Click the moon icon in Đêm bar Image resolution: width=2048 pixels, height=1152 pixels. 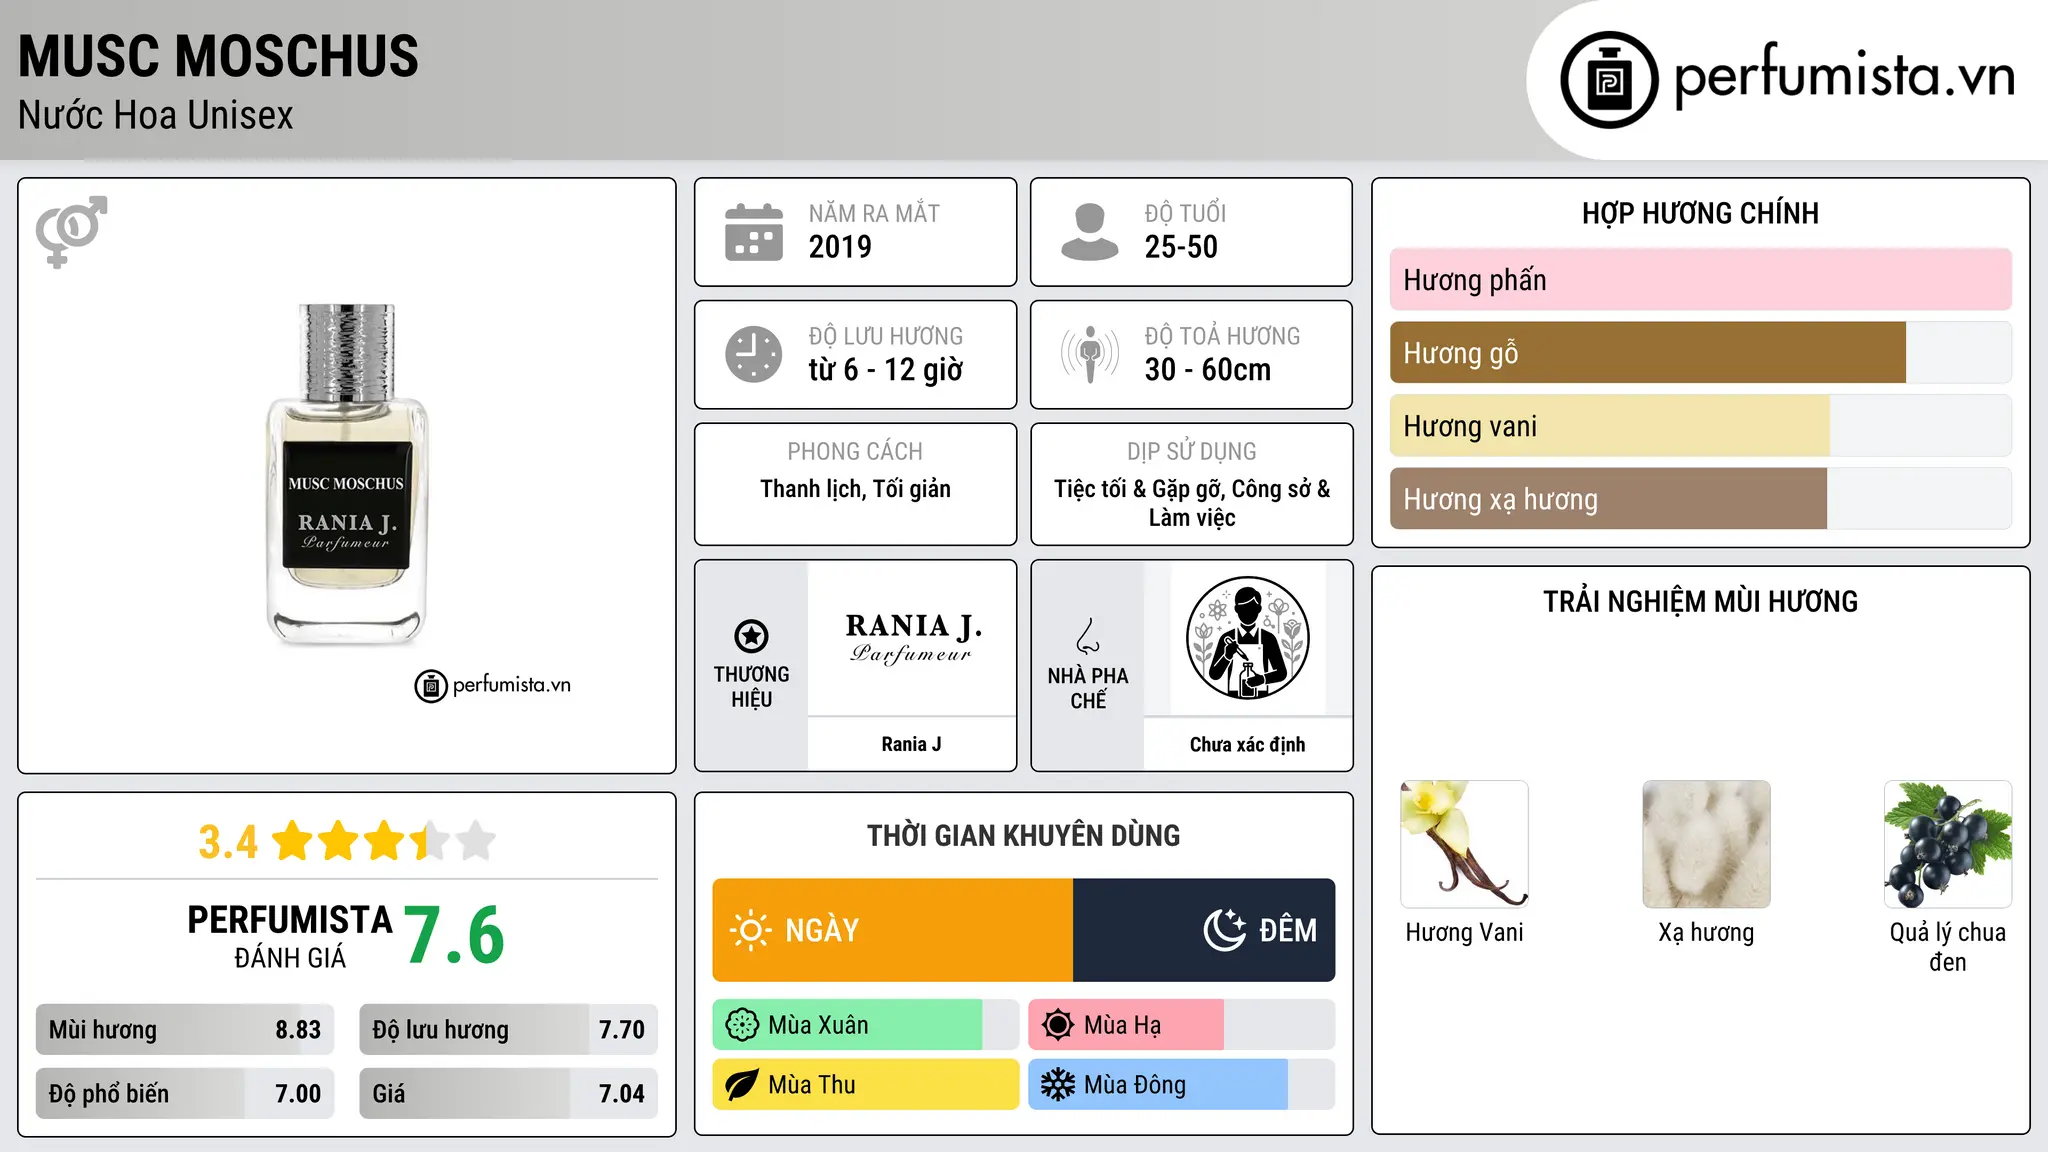coord(1224,930)
